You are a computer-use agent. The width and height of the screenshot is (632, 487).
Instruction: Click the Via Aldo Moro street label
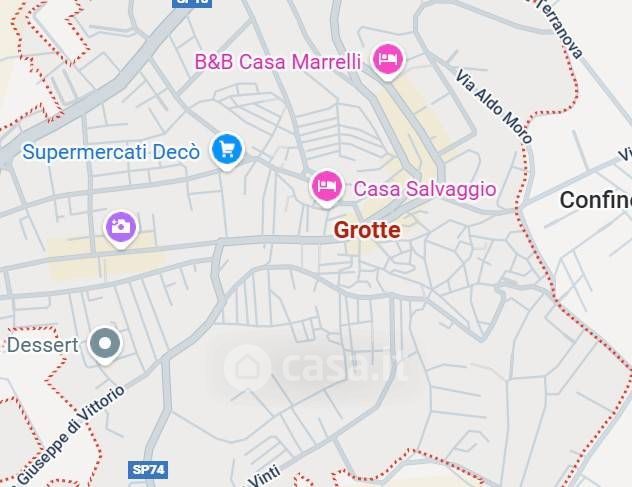(495, 106)
